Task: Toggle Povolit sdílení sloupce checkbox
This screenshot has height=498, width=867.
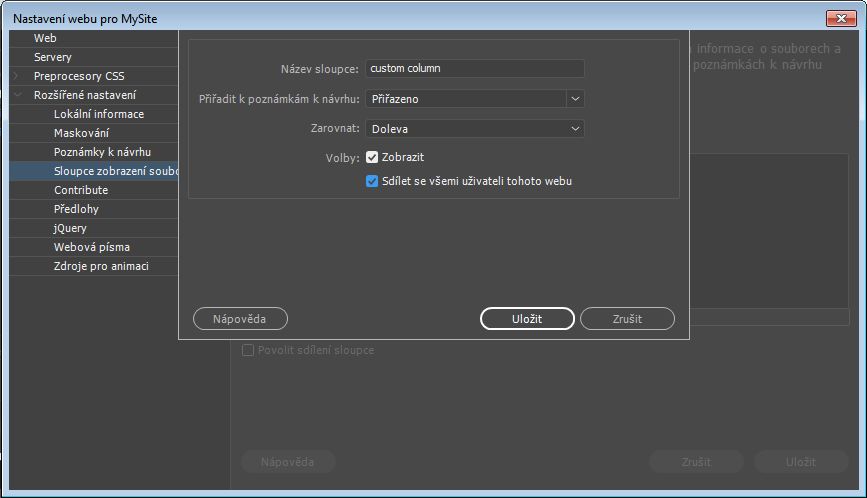Action: pos(248,350)
